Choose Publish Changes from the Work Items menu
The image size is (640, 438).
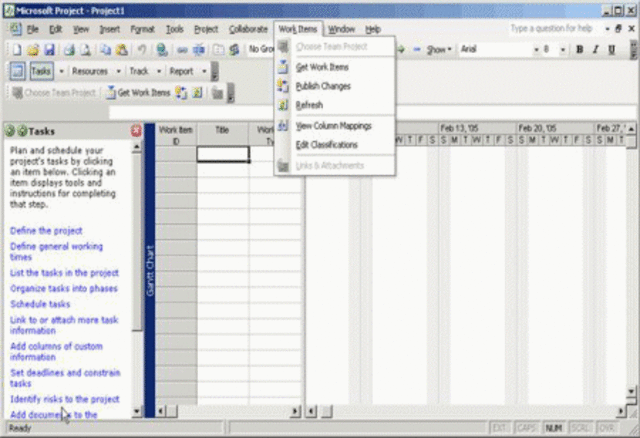pos(335,86)
